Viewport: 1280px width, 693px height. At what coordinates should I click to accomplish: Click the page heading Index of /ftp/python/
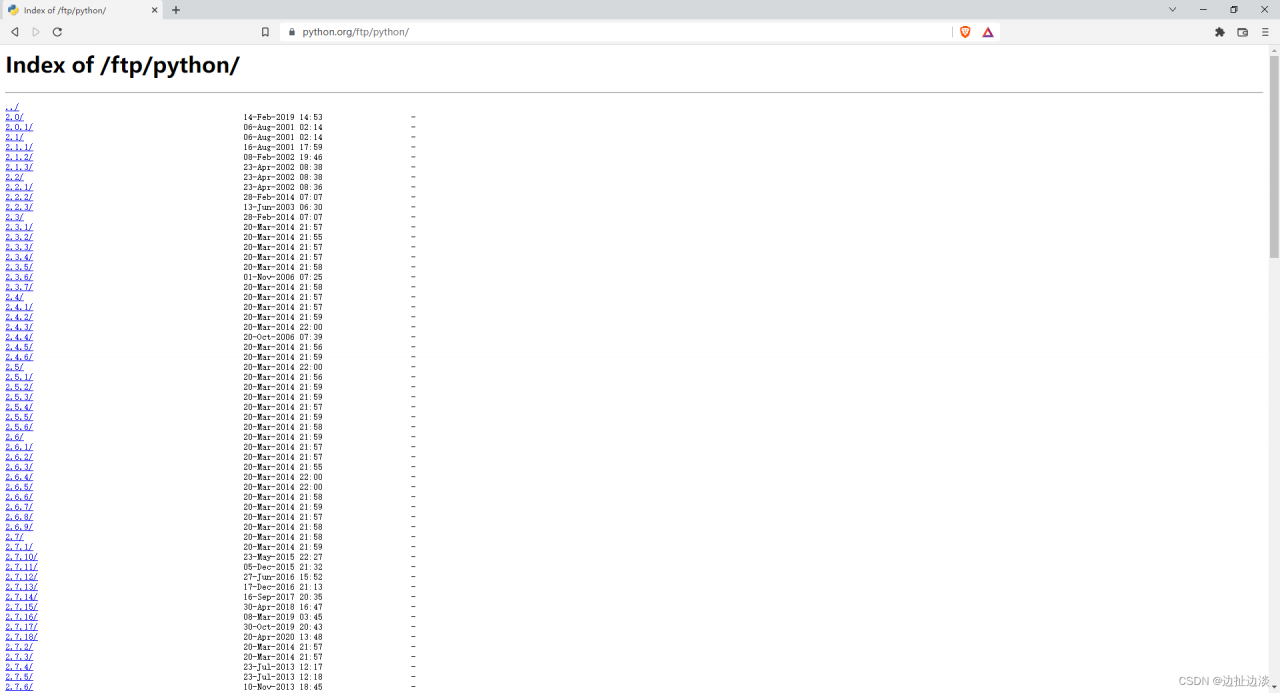[x=122, y=65]
